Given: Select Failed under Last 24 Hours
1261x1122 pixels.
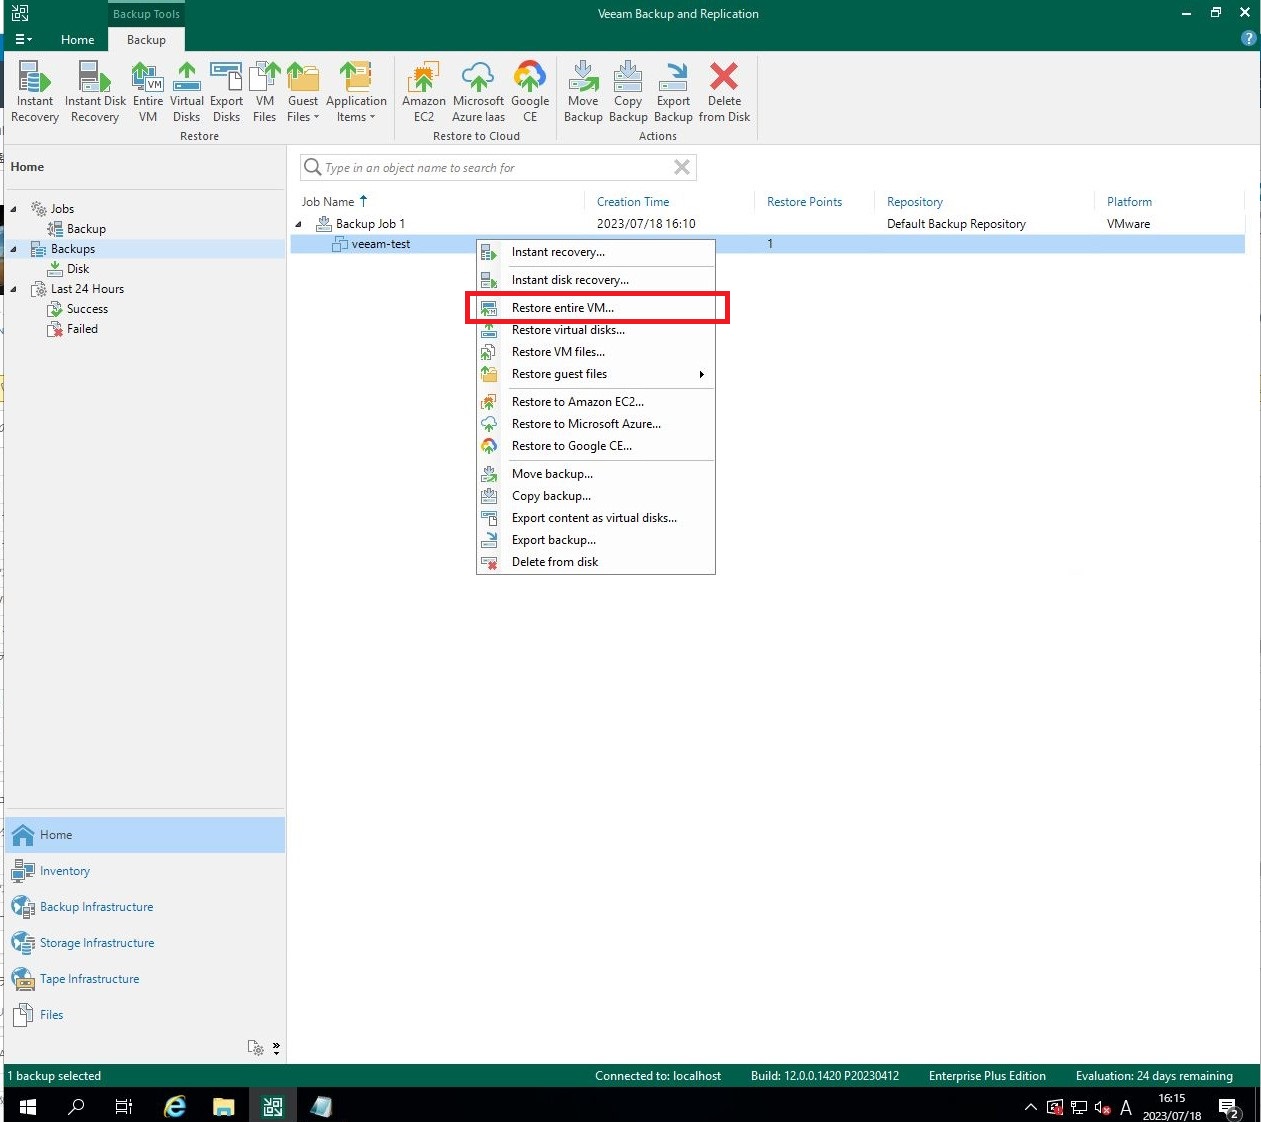Looking at the screenshot, I should [x=73, y=329].
